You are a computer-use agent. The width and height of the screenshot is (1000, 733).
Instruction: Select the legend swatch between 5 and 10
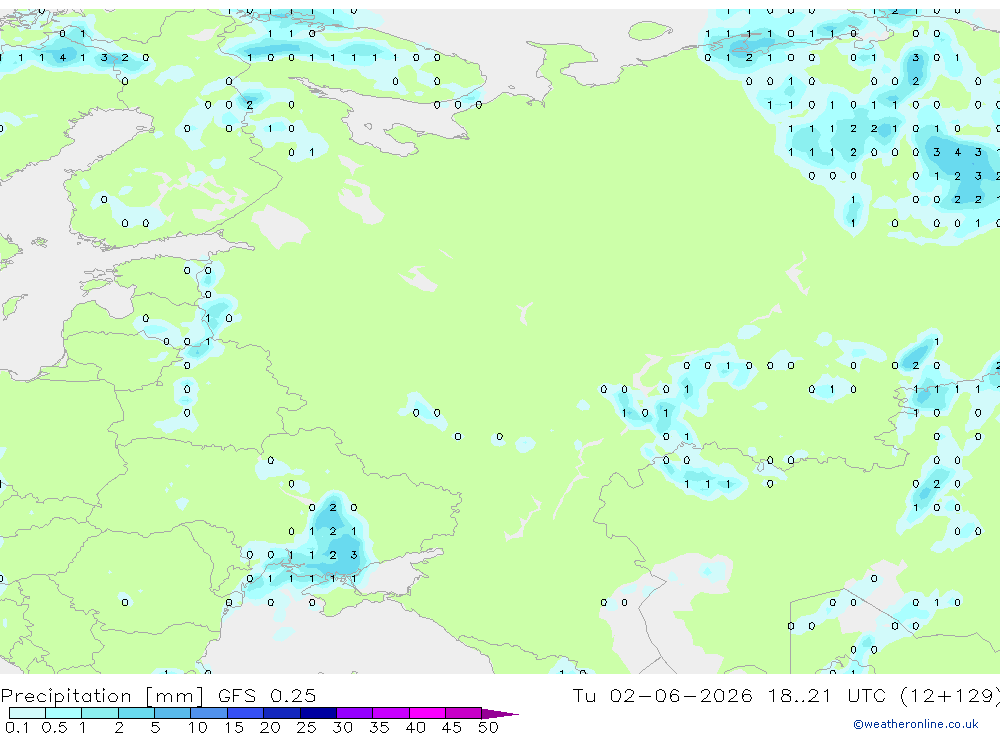(x=172, y=713)
